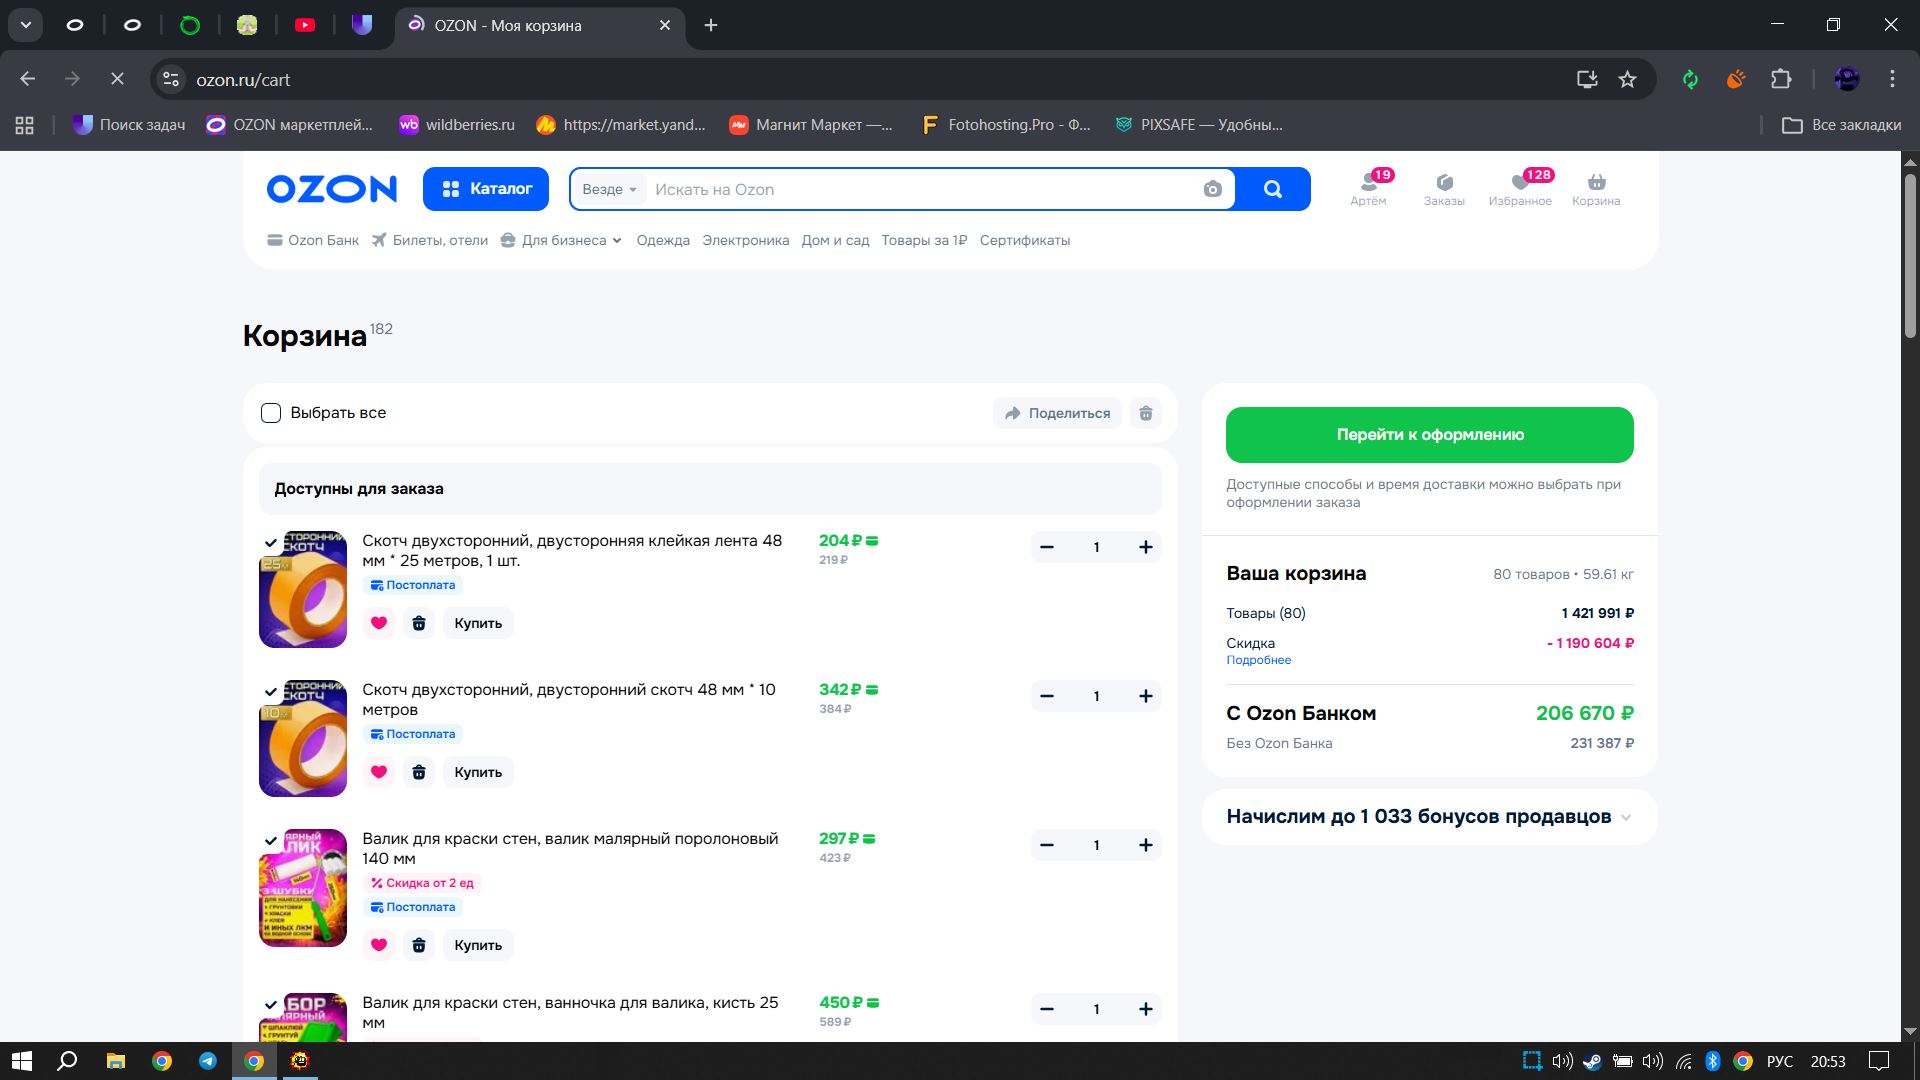Image resolution: width=1920 pixels, height=1080 pixels.
Task: Click trash icon next to Поделиться
Action: pyautogui.click(x=1146, y=413)
